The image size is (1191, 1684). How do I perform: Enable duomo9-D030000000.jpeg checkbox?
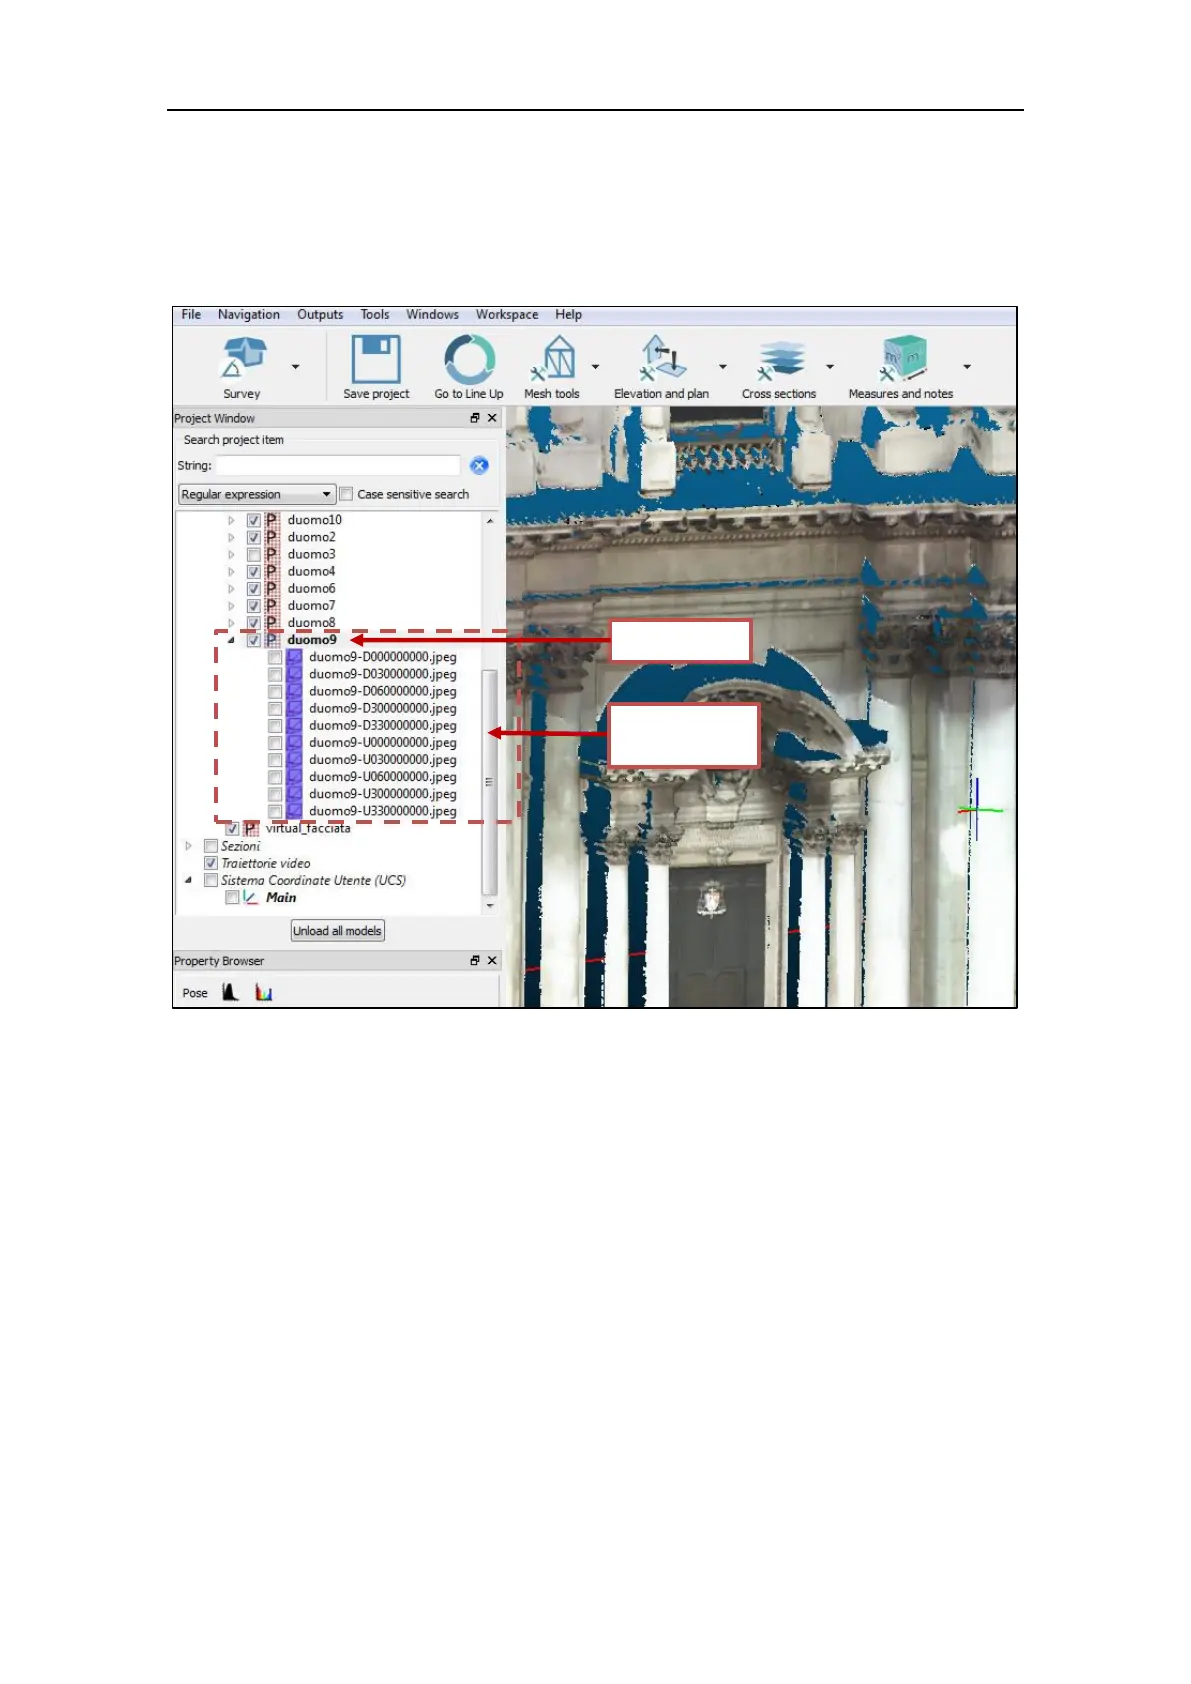click(275, 674)
